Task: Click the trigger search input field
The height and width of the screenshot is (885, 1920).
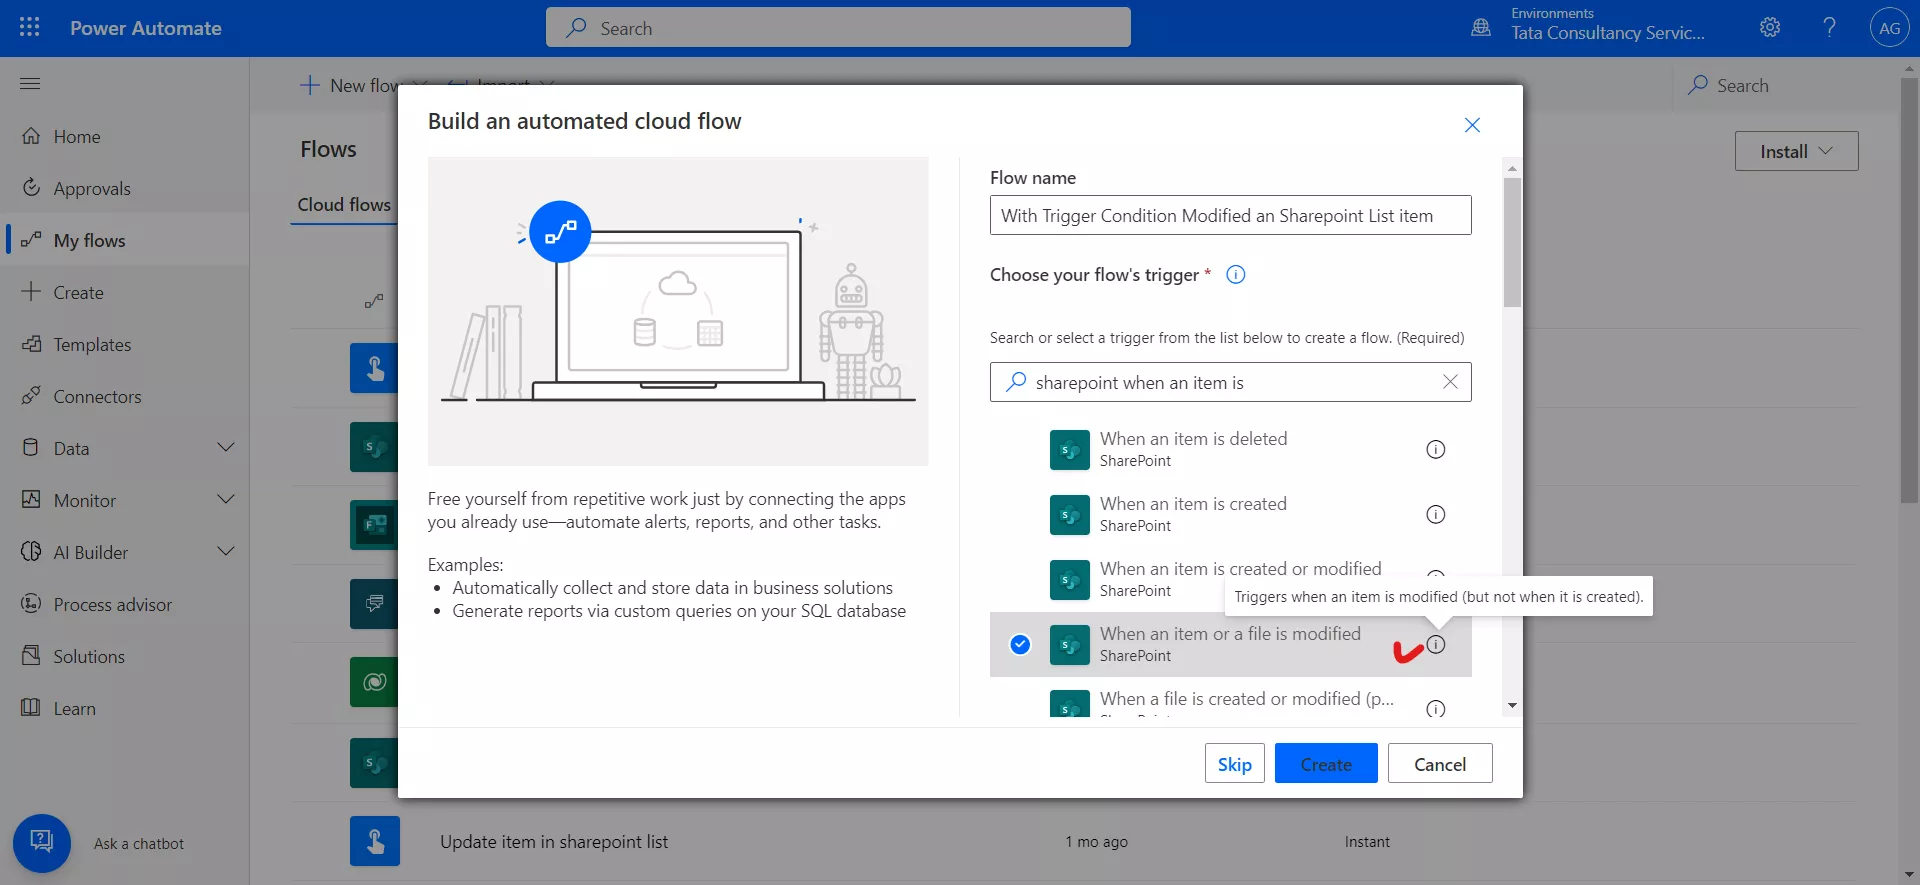Action: point(1230,382)
